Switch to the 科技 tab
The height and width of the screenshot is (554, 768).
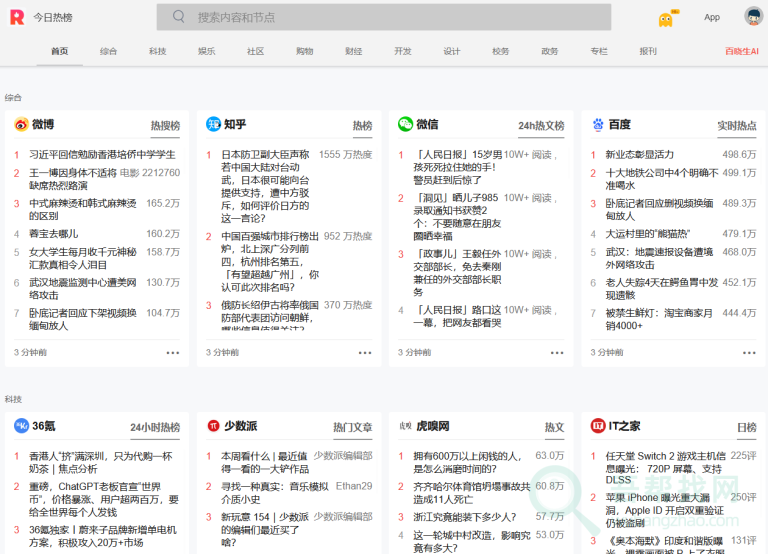click(x=157, y=51)
